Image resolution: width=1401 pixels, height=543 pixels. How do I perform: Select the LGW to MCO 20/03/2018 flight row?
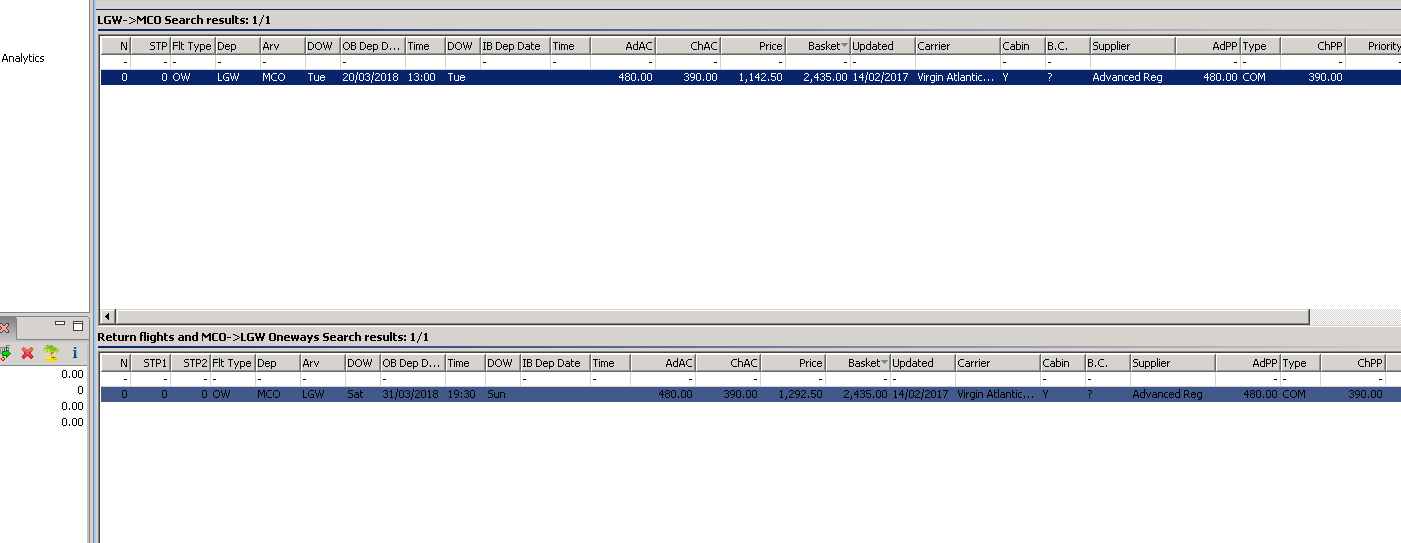[750, 77]
